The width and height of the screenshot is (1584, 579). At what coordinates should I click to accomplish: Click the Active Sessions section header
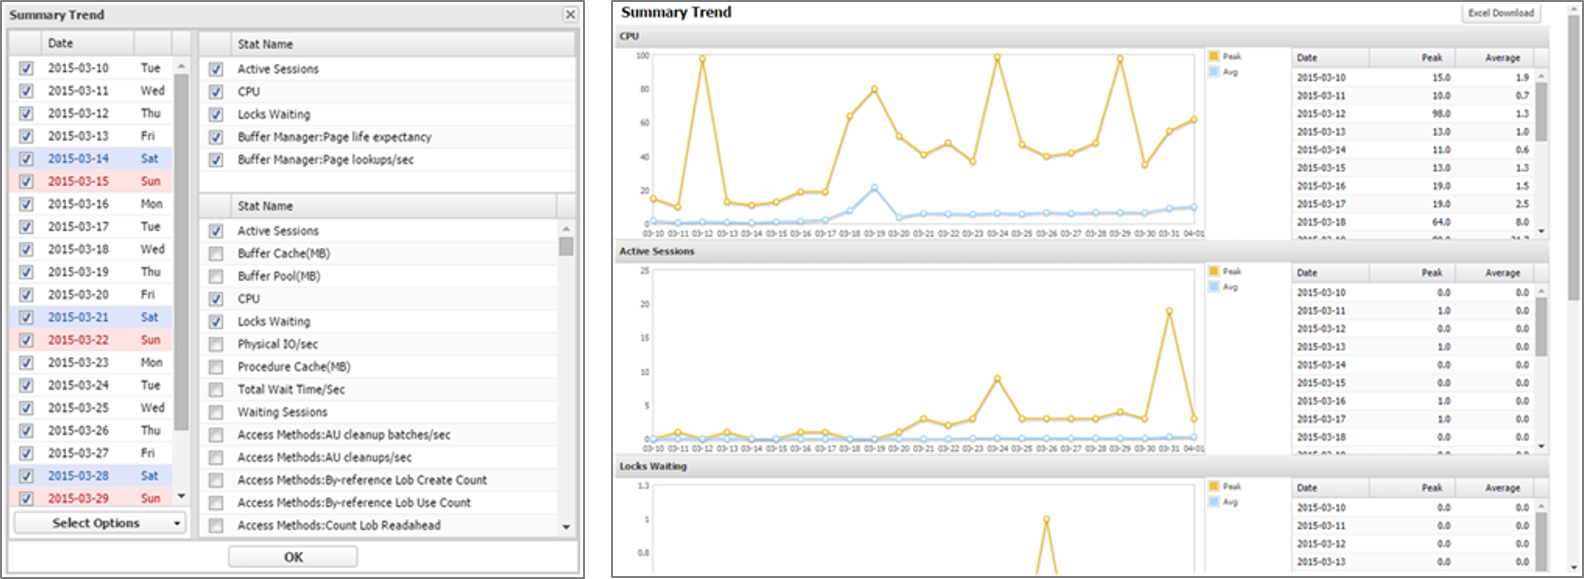[x=1082, y=251]
